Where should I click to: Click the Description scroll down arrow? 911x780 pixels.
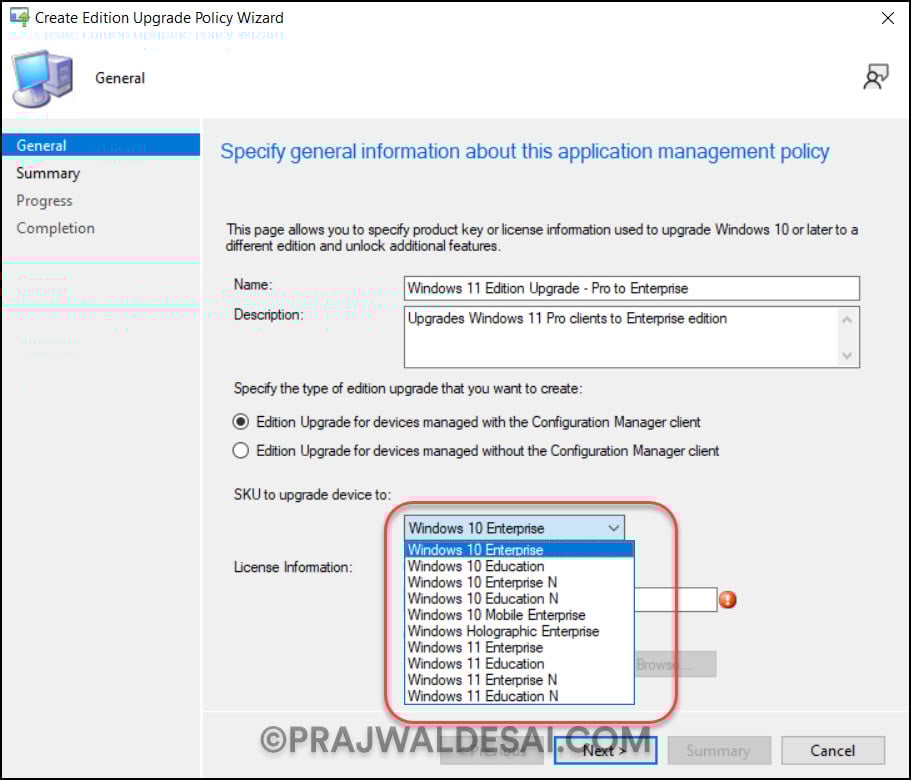tap(847, 355)
